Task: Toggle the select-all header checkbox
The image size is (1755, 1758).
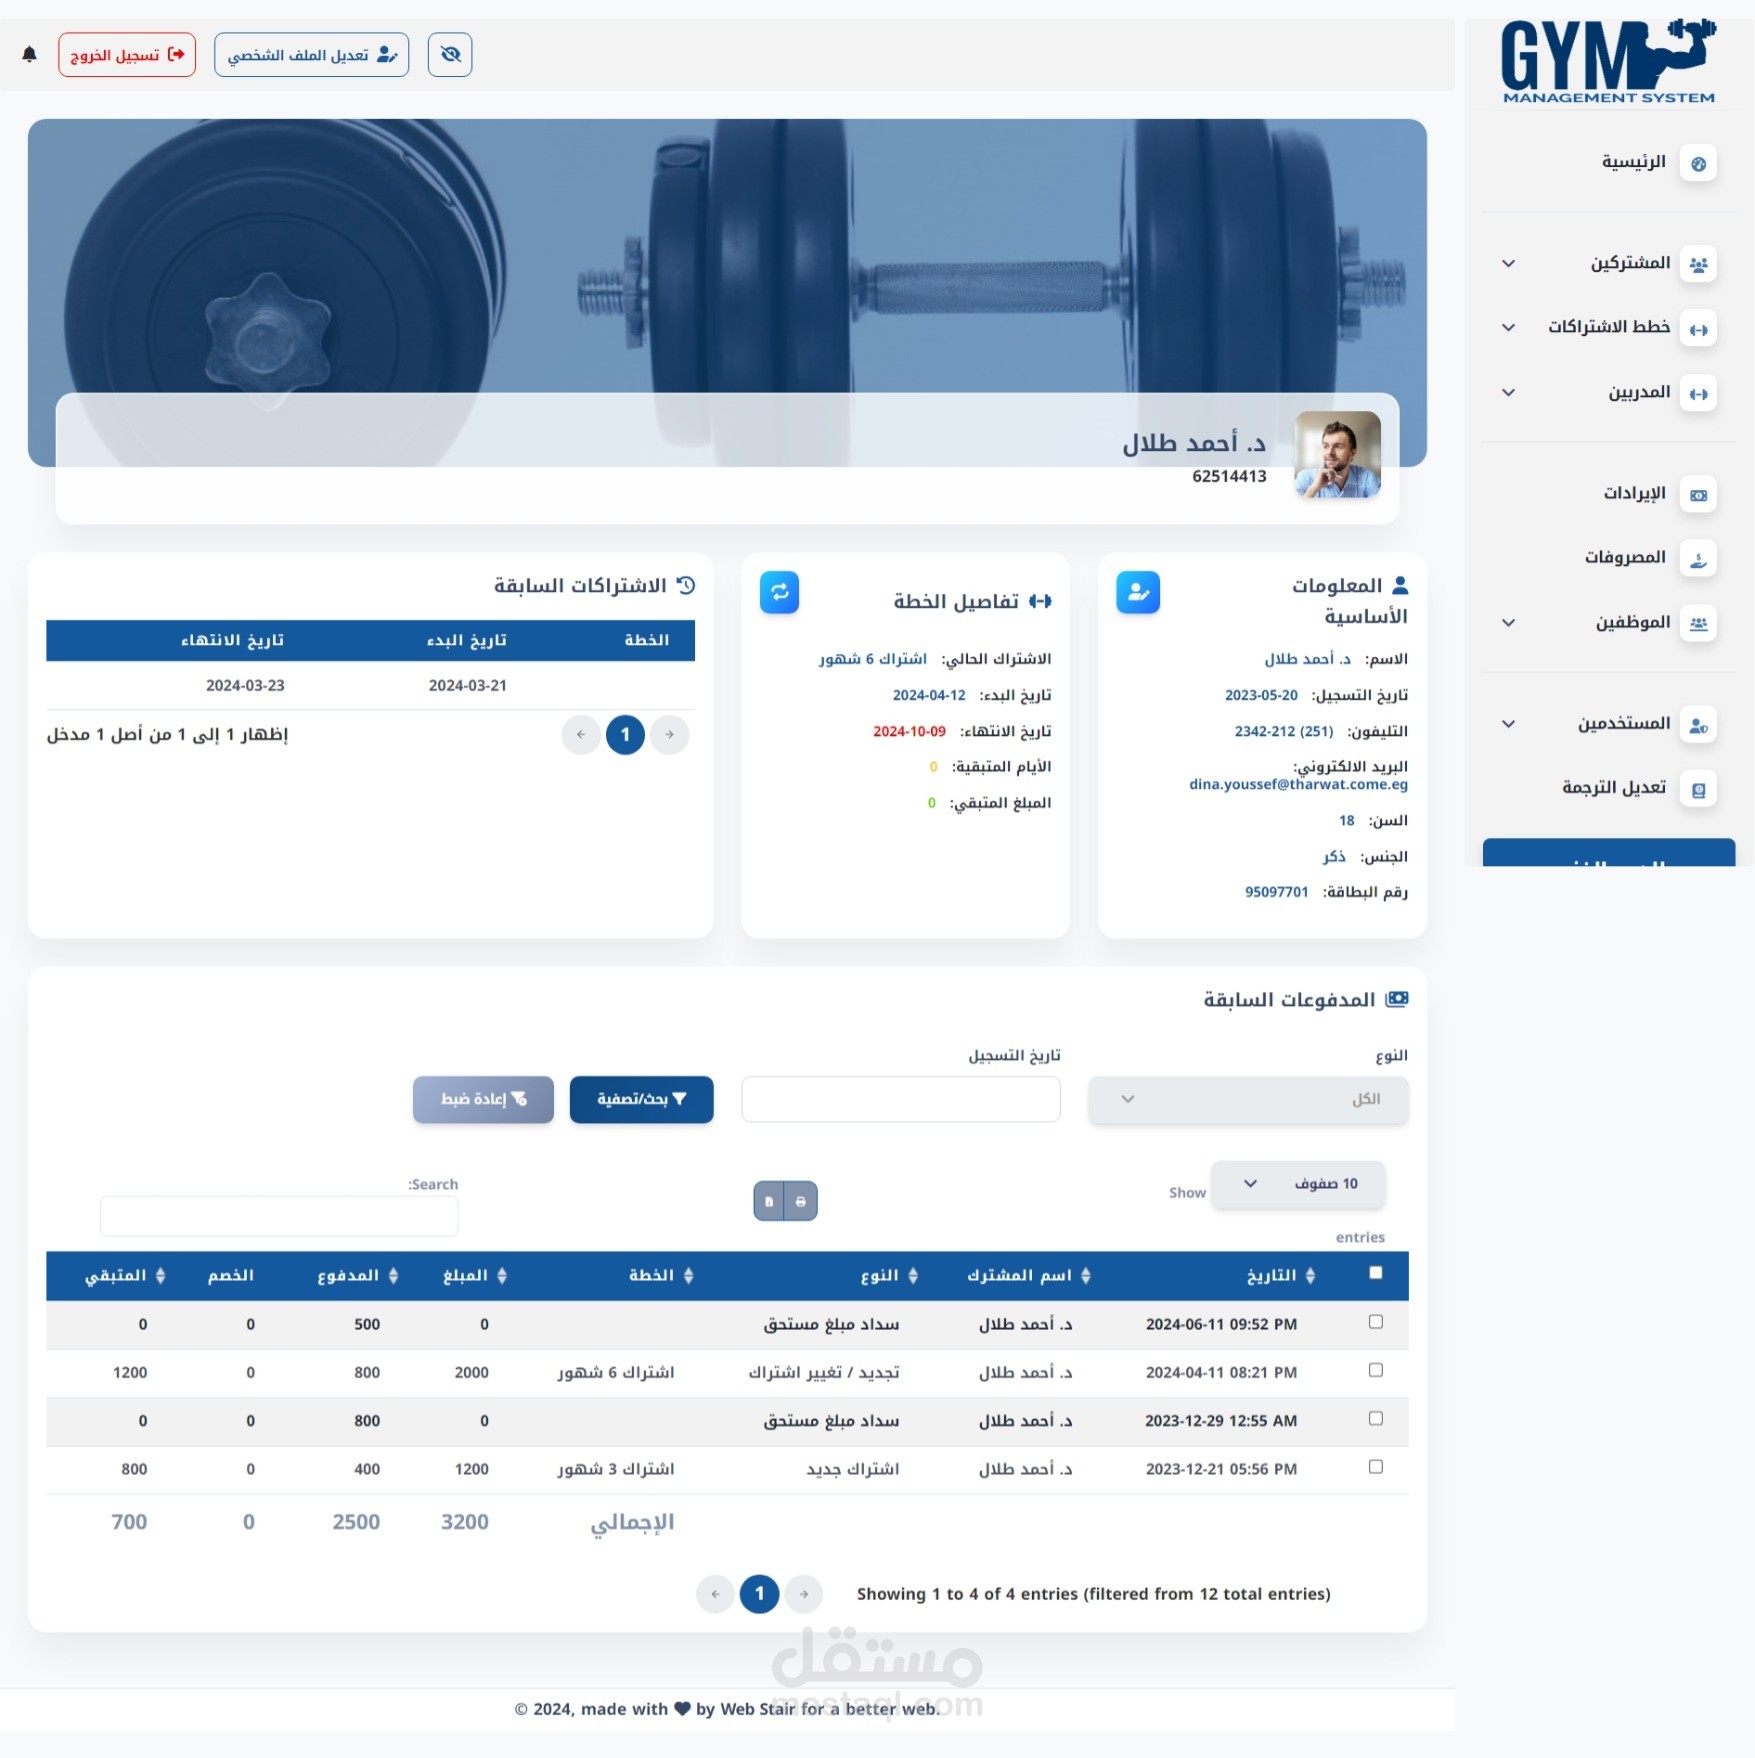Action: click(x=1376, y=1273)
